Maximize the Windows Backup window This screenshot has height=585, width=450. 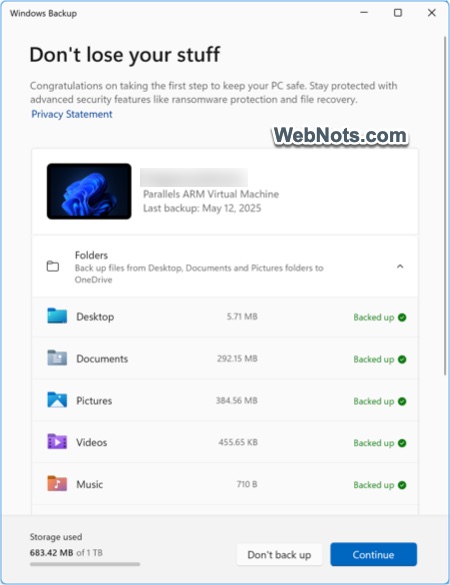[398, 13]
